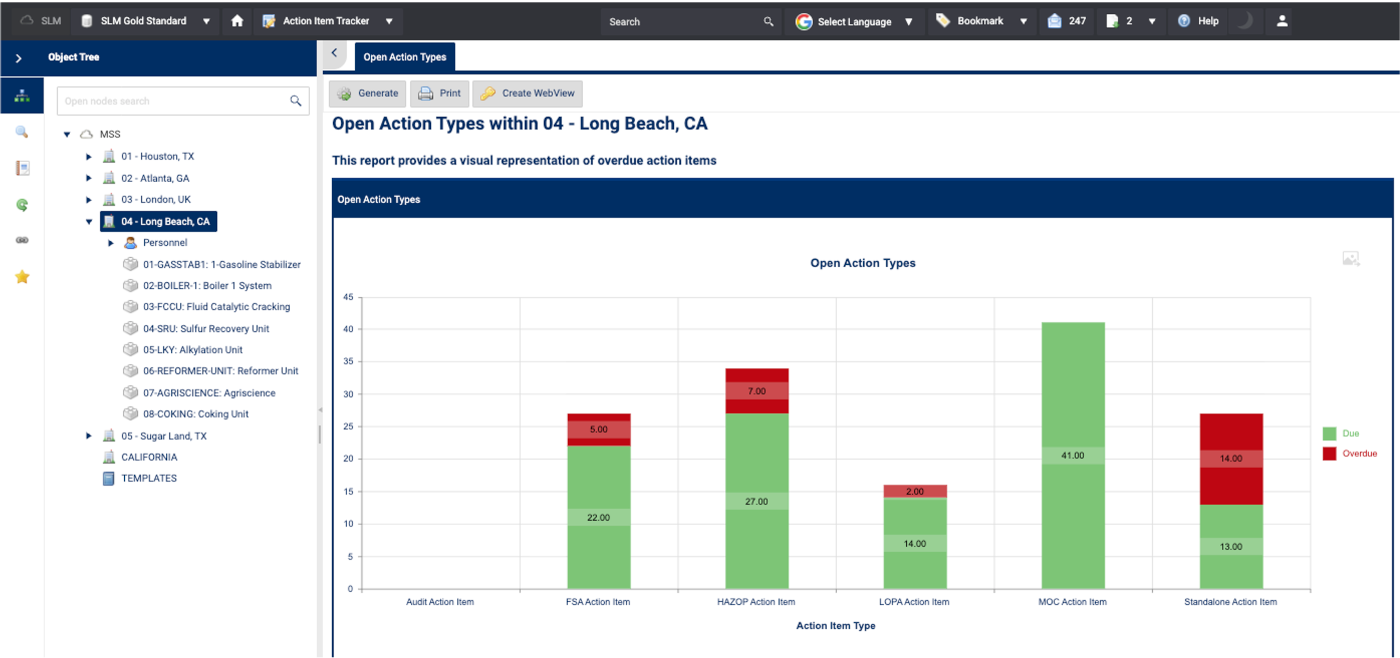Open the yellow star favorites sidebar icon
The image size is (1400, 658).
[22, 277]
